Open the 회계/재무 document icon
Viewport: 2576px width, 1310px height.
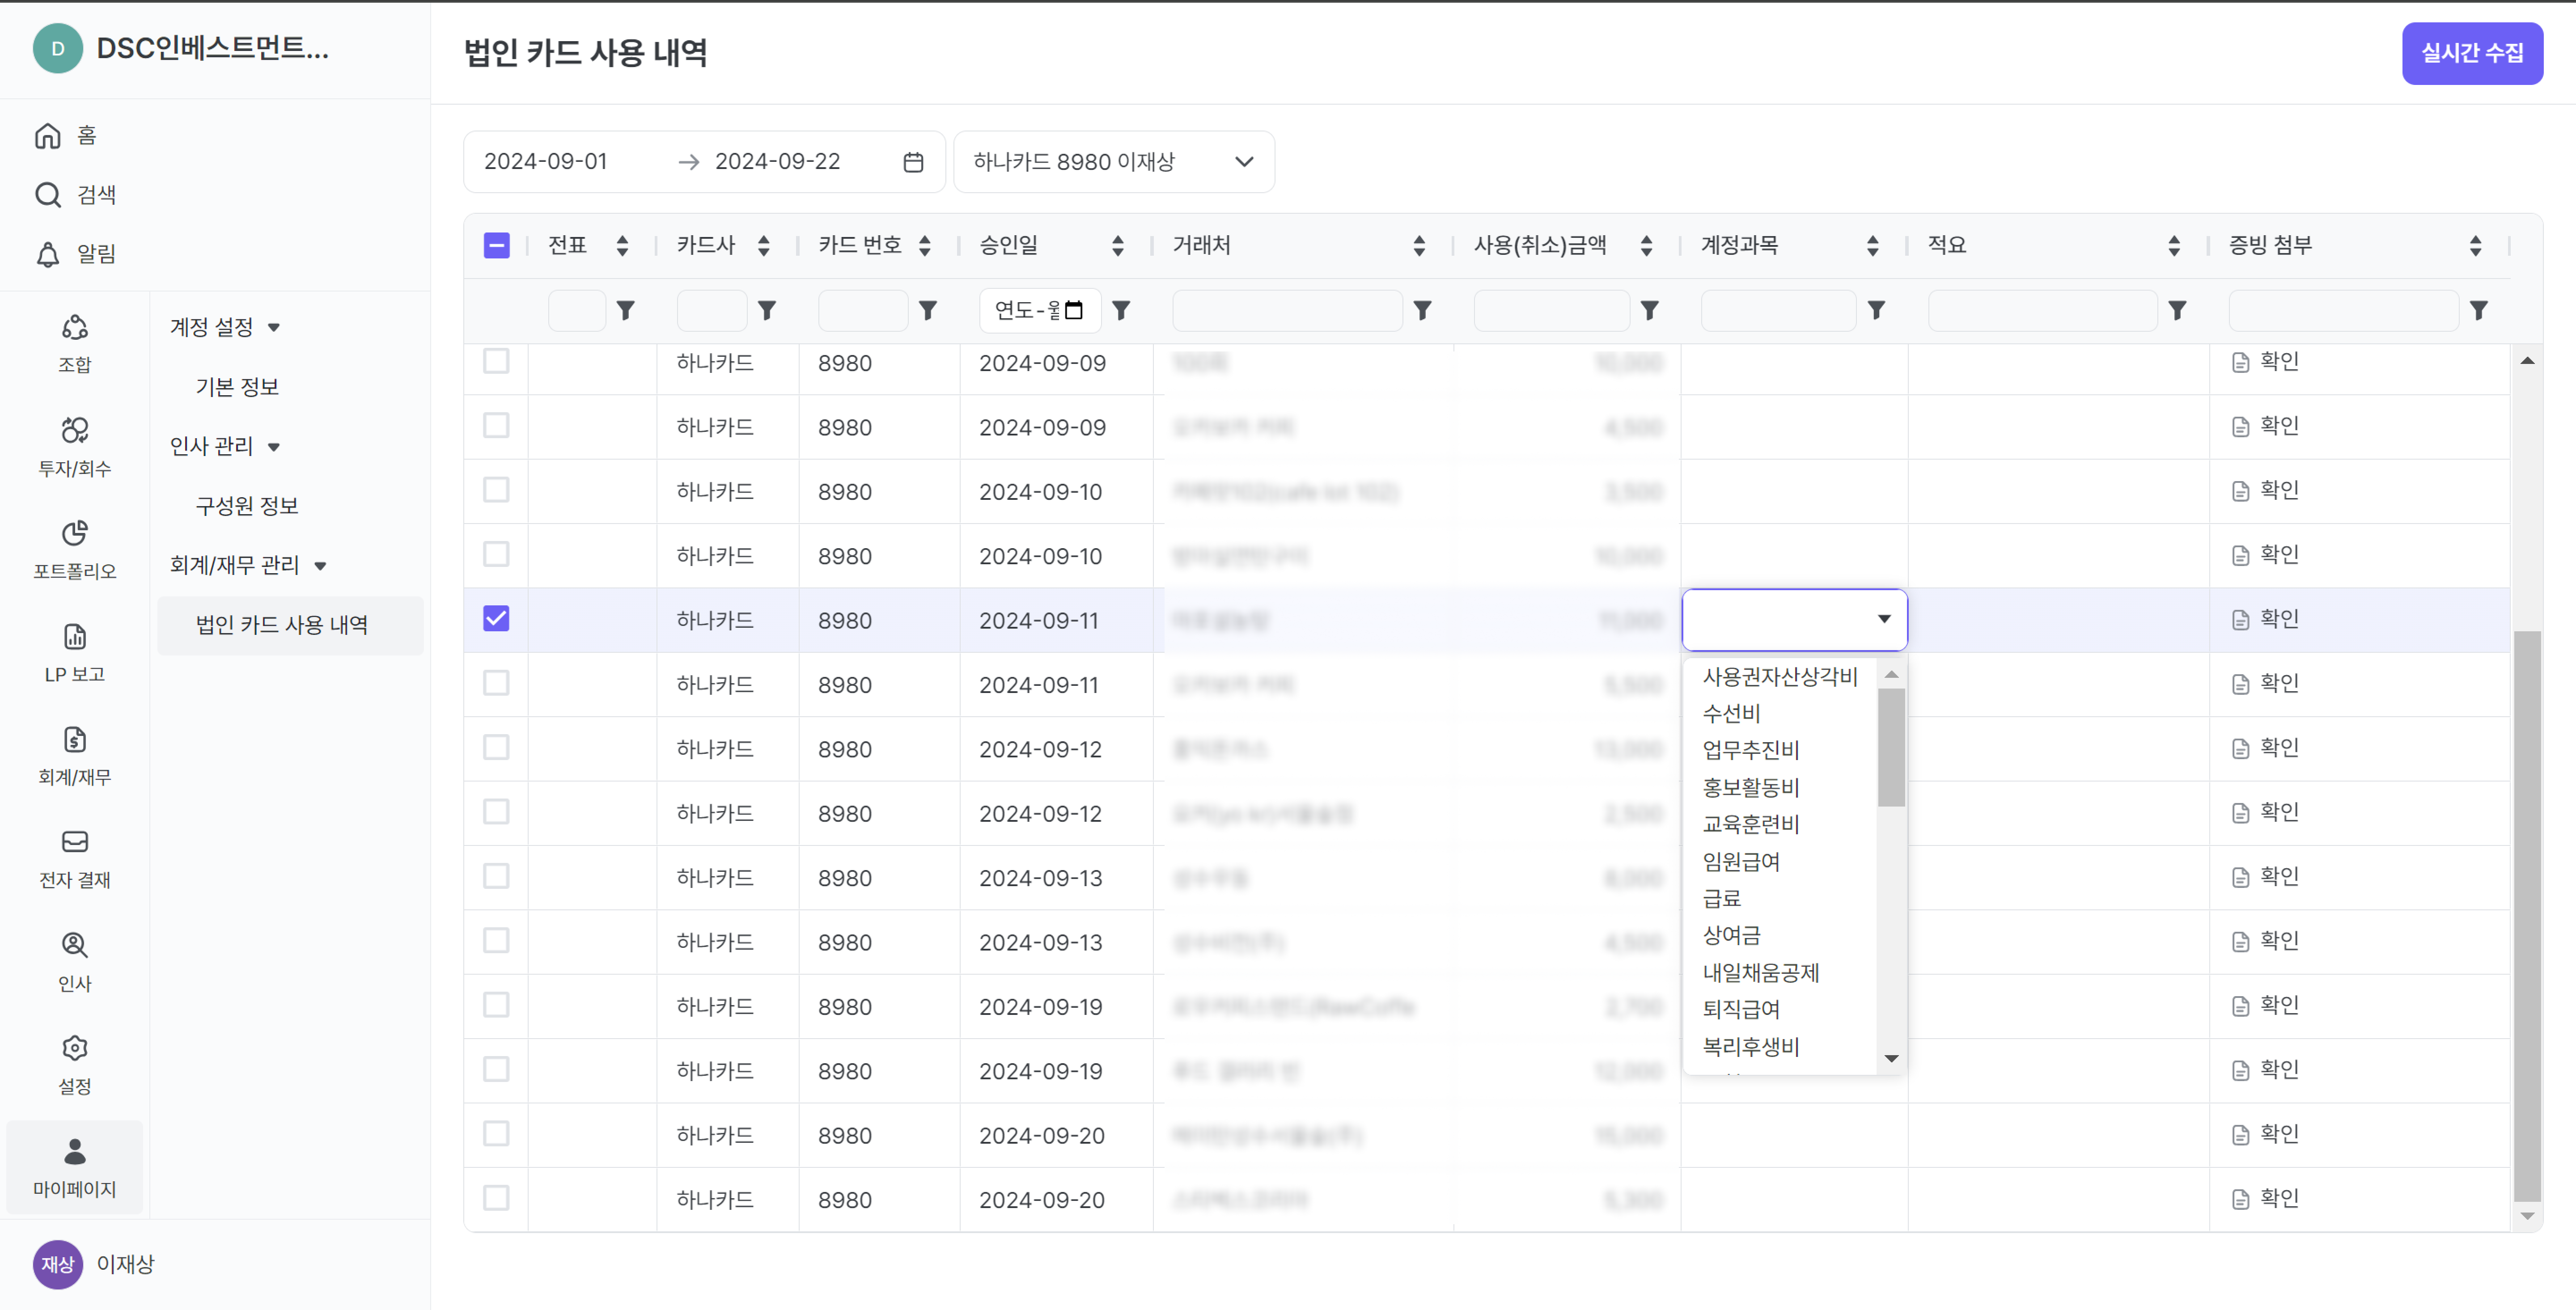coord(75,740)
